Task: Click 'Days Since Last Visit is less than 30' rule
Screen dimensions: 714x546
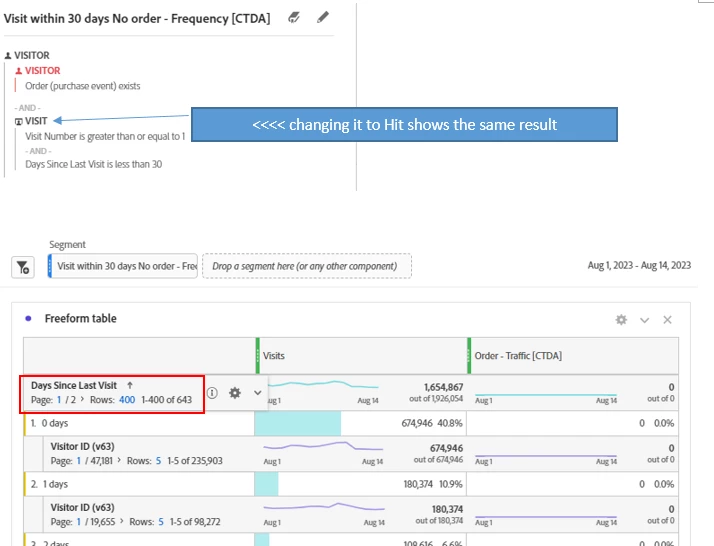Action: point(93,164)
